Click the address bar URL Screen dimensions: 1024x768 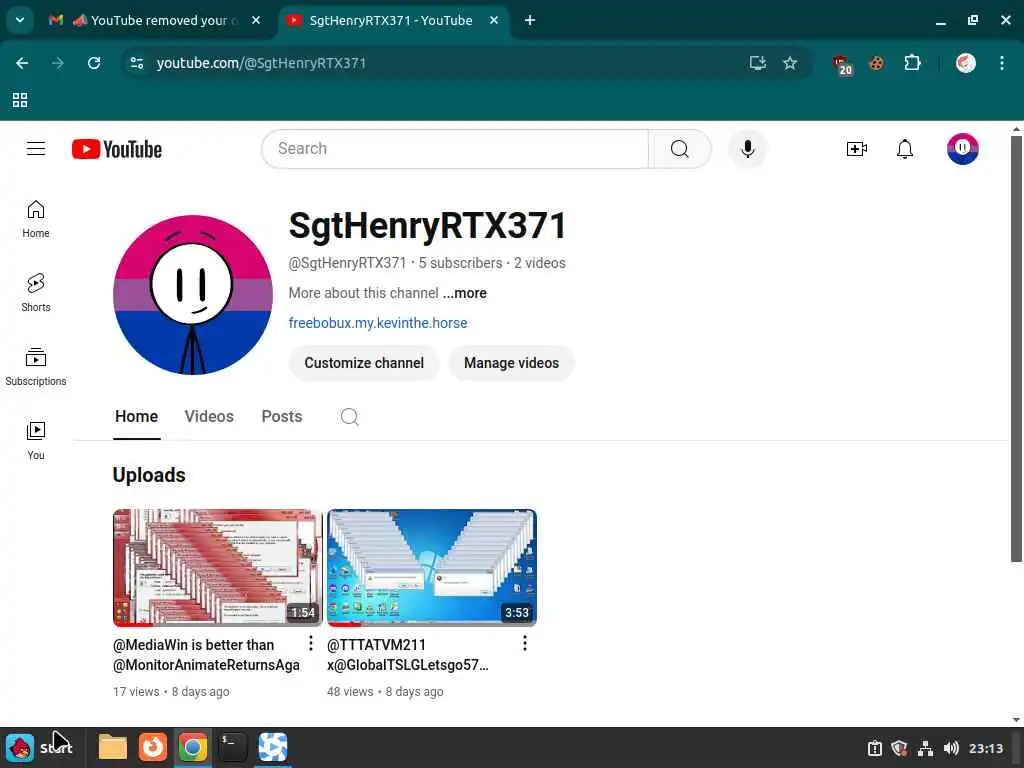point(261,63)
